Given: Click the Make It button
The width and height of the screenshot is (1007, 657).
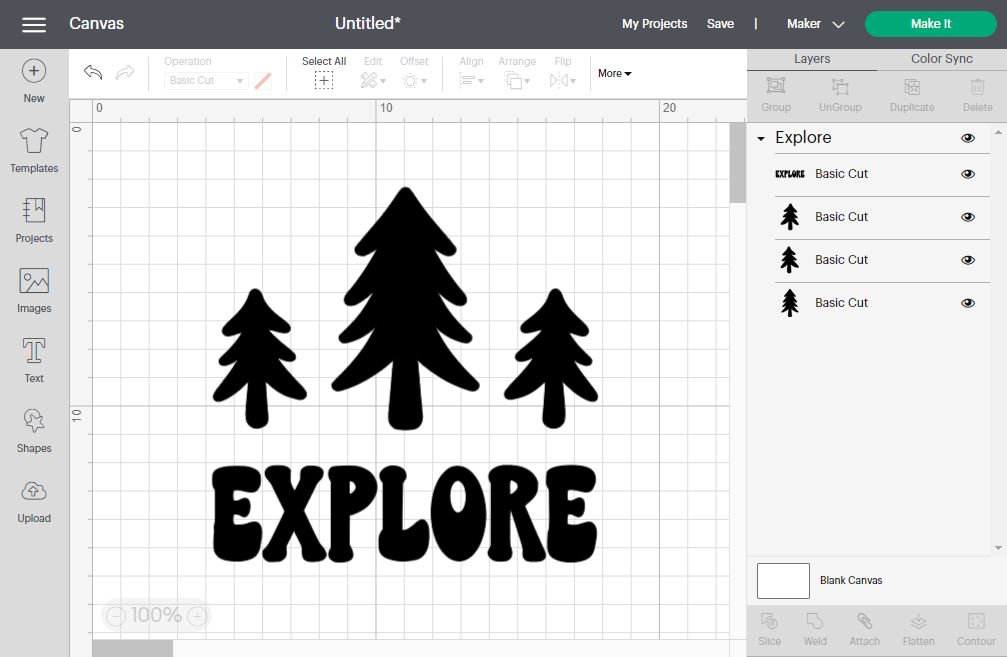Looking at the screenshot, I should 929,23.
